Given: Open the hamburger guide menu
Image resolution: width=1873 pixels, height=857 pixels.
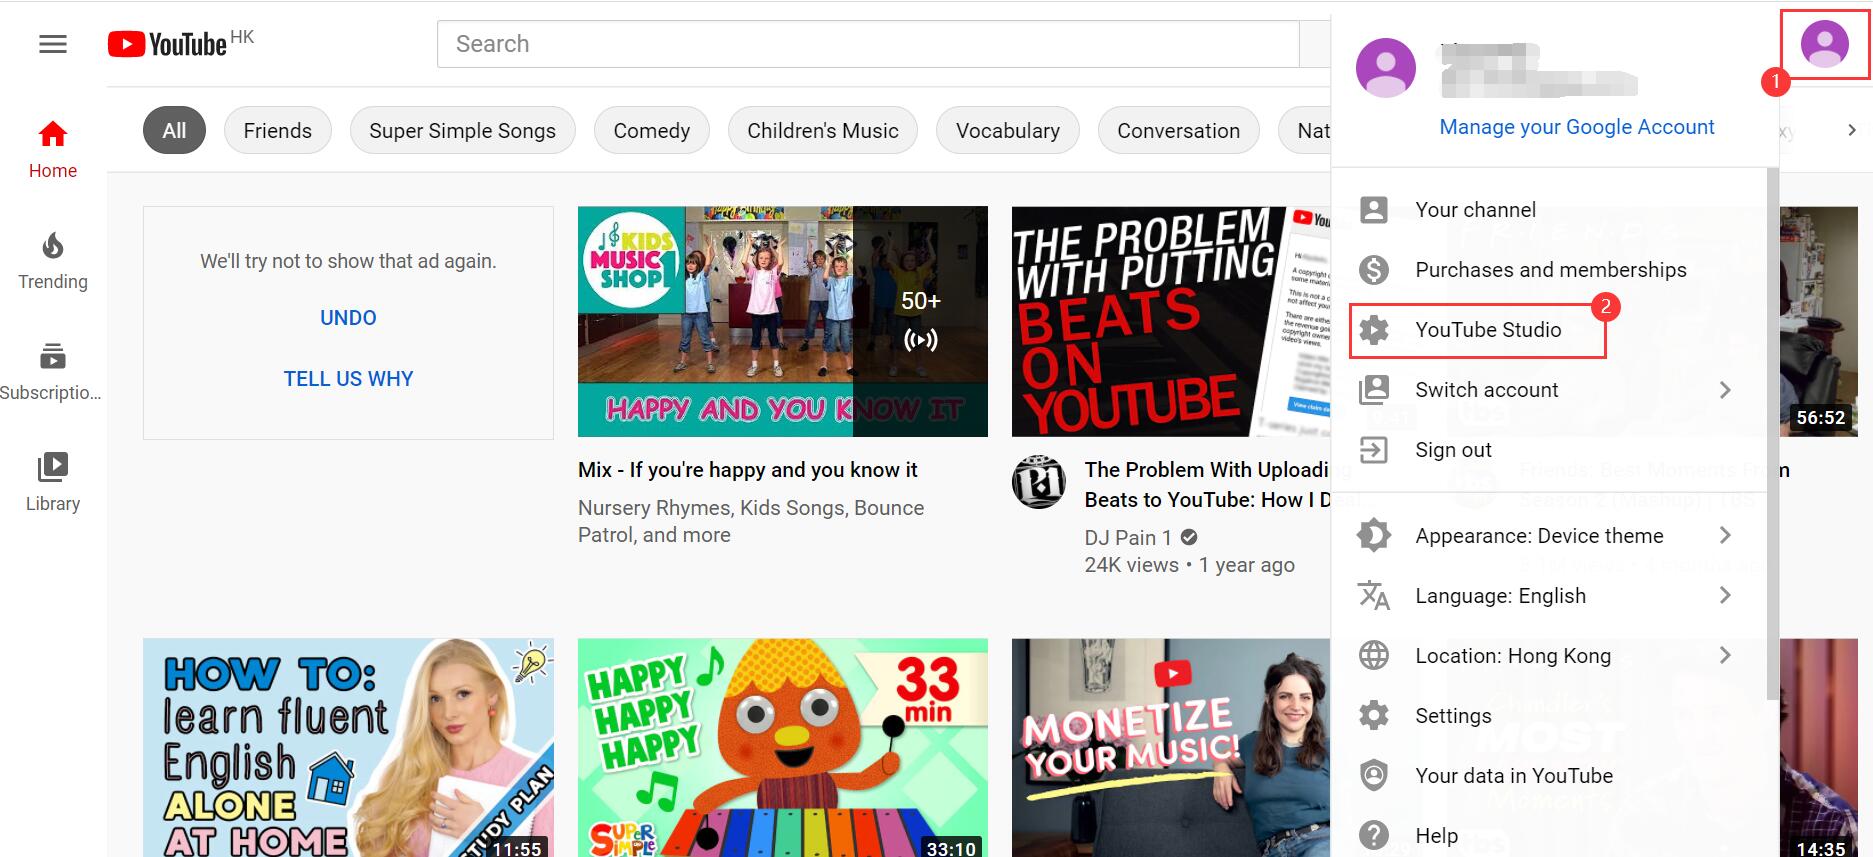Looking at the screenshot, I should pyautogui.click(x=53, y=44).
